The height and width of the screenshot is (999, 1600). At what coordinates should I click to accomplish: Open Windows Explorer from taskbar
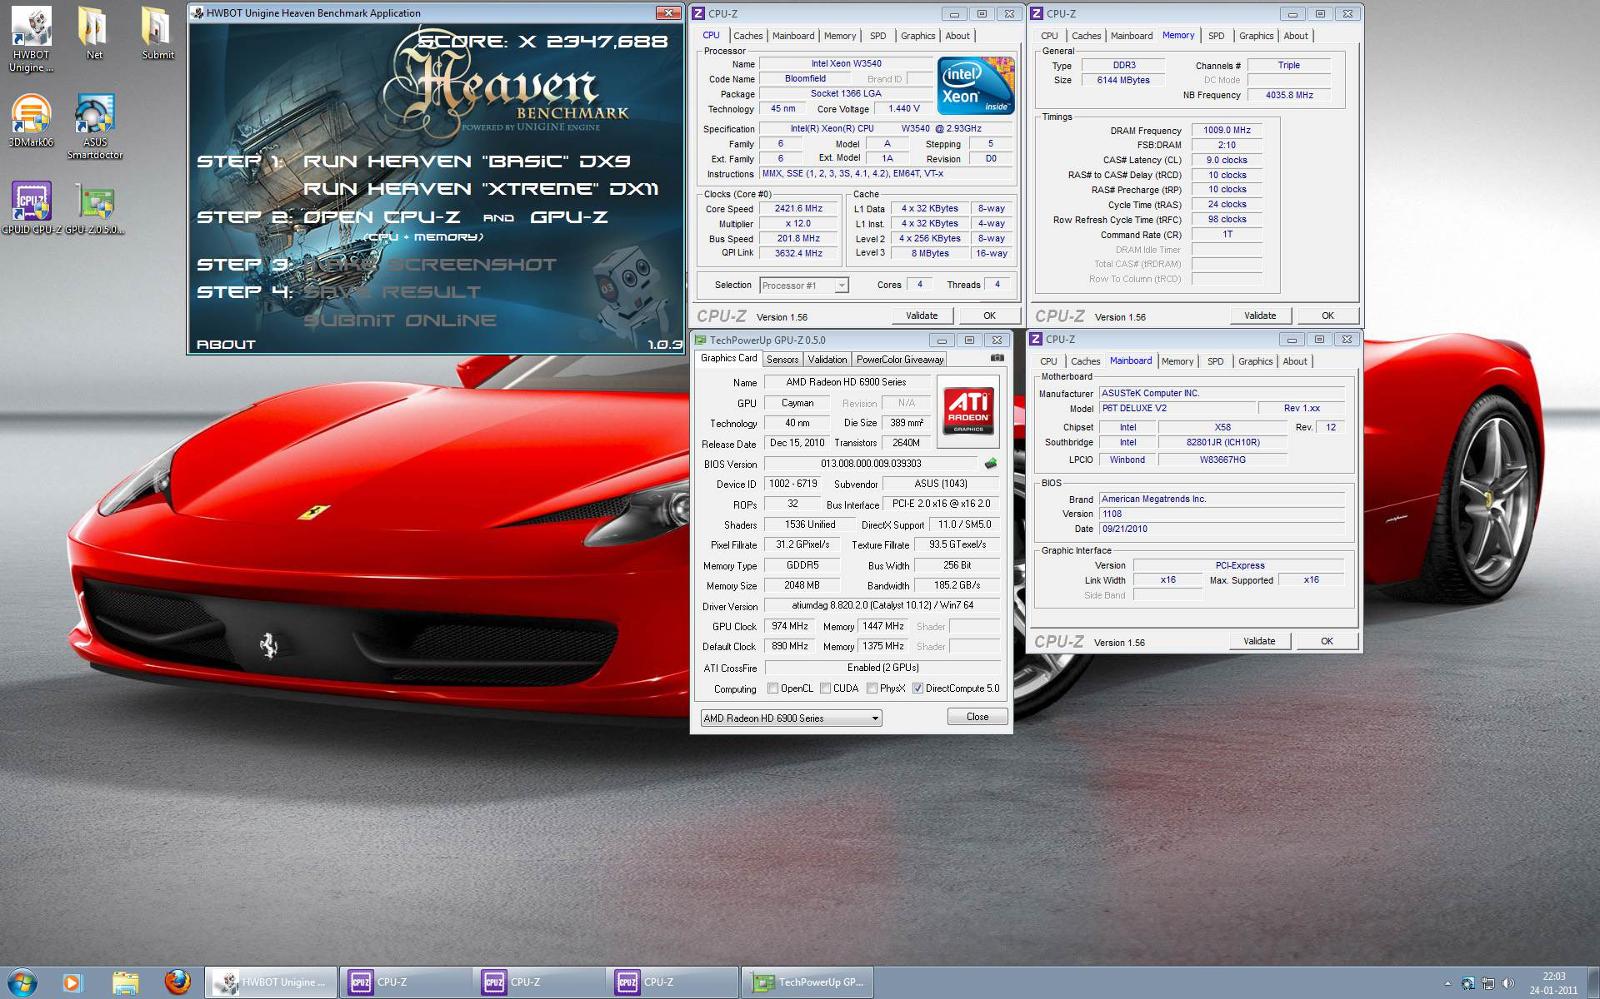[125, 983]
